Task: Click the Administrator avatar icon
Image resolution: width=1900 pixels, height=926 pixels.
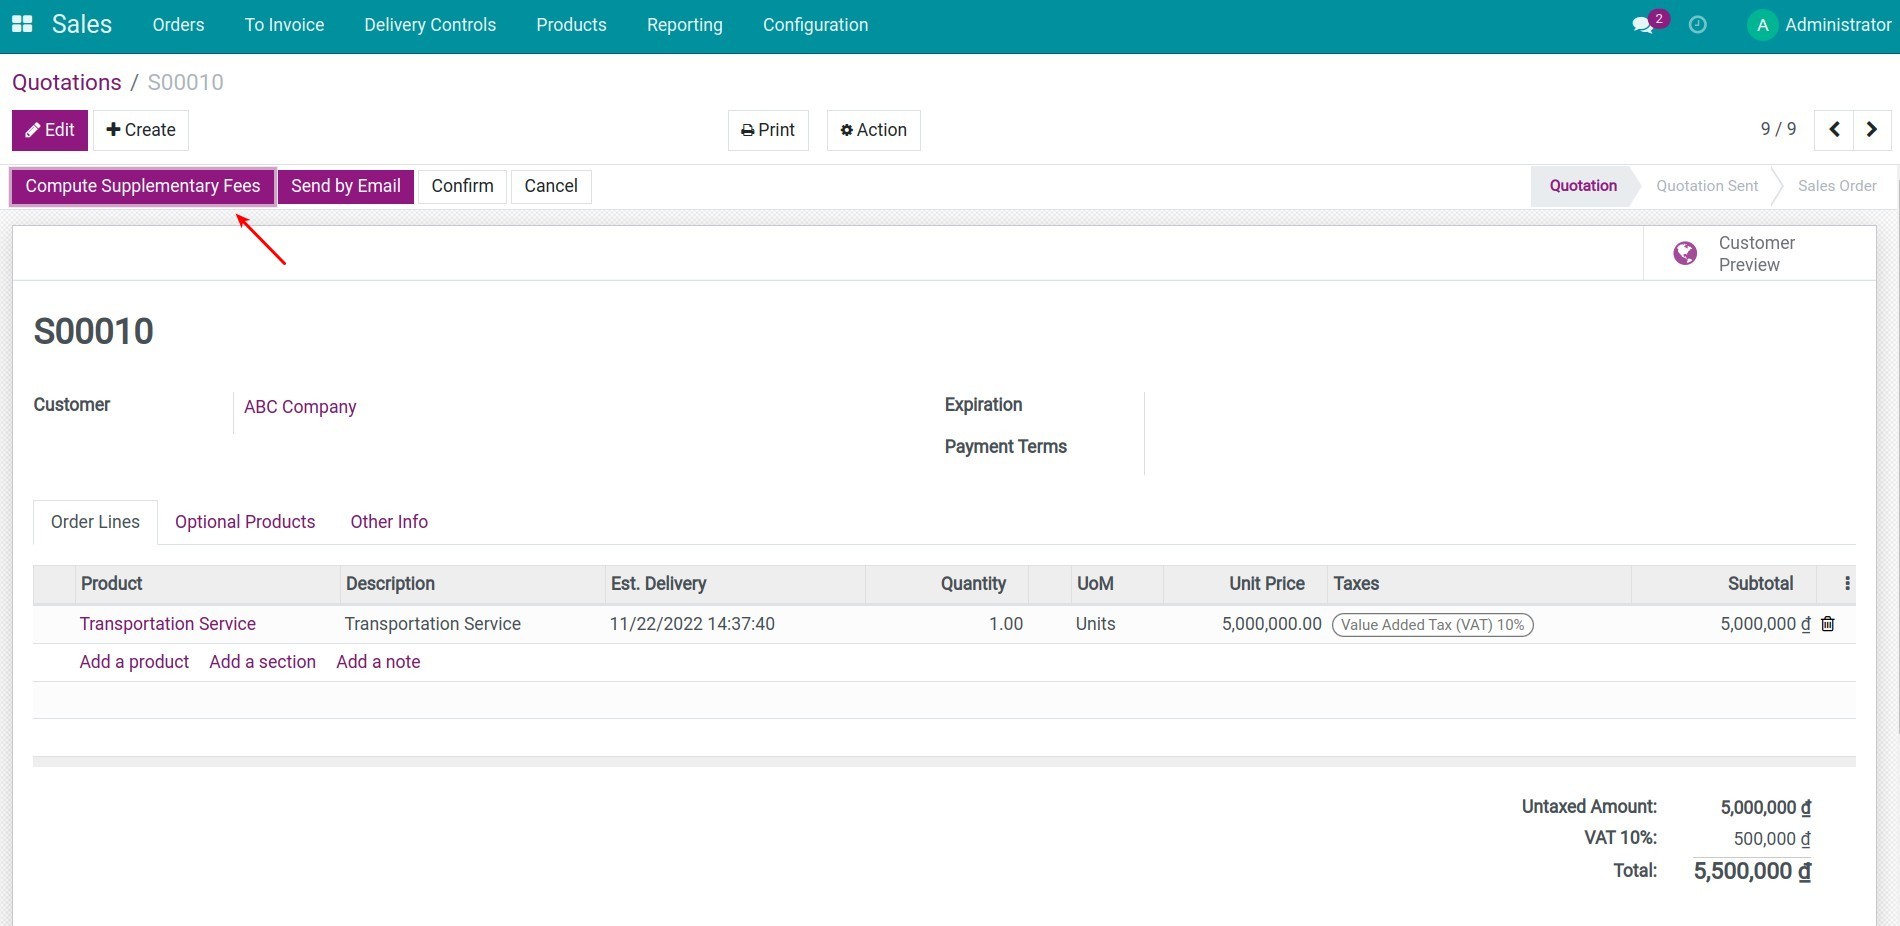Action: click(1762, 25)
